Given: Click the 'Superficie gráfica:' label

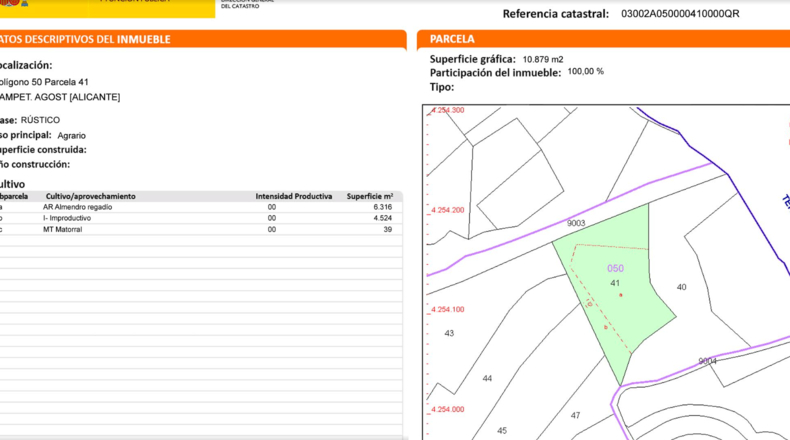Looking at the screenshot, I should (473, 59).
